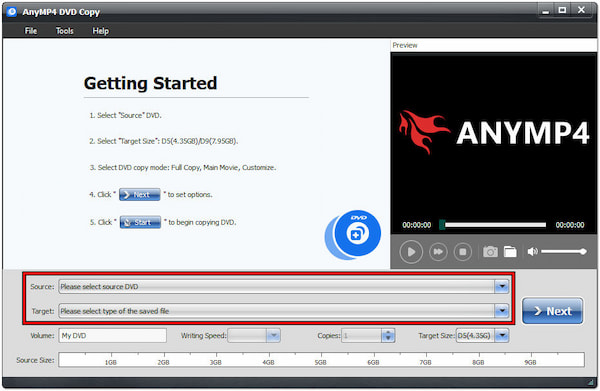This screenshot has width=600, height=391.
Task: Open the File menu
Action: coord(31,31)
